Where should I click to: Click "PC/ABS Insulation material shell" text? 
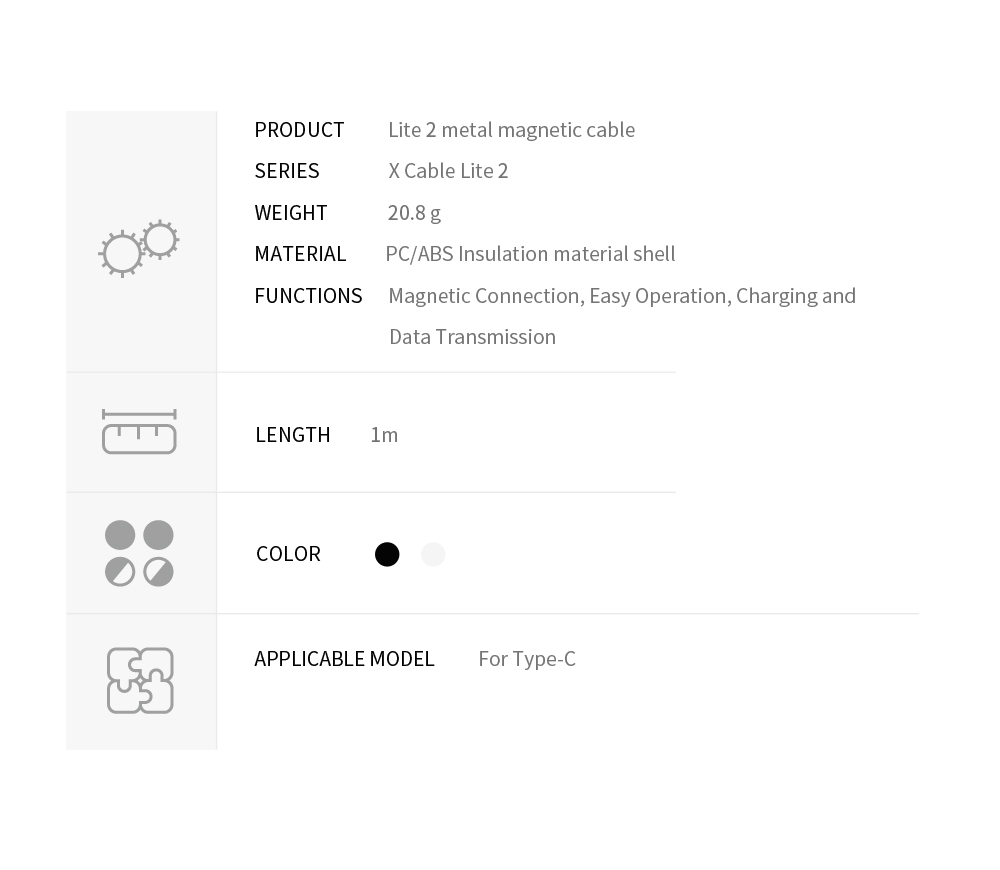tap(530, 254)
